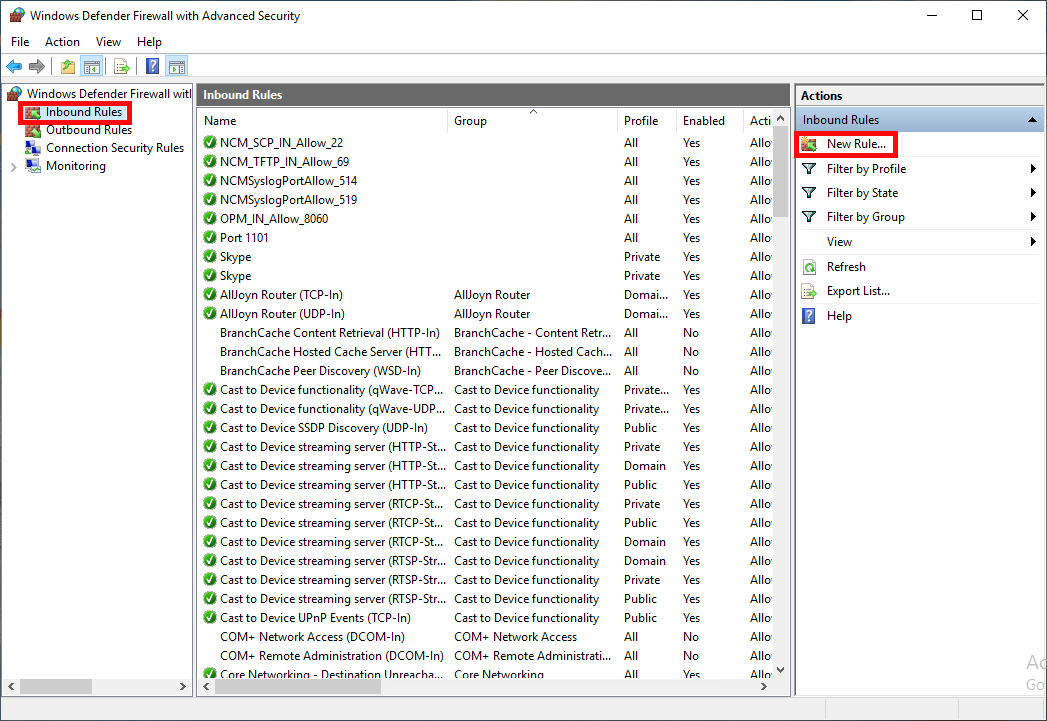Open the Help menu in the menu bar
The height and width of the screenshot is (721, 1047).
pyautogui.click(x=150, y=41)
